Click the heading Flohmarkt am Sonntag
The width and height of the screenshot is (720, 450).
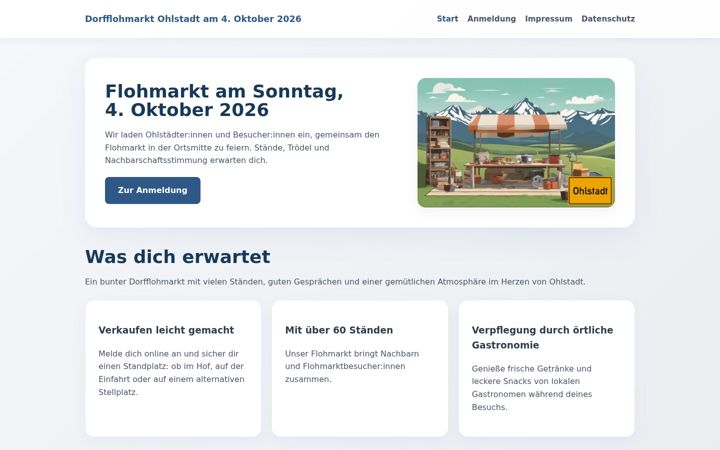click(x=224, y=101)
